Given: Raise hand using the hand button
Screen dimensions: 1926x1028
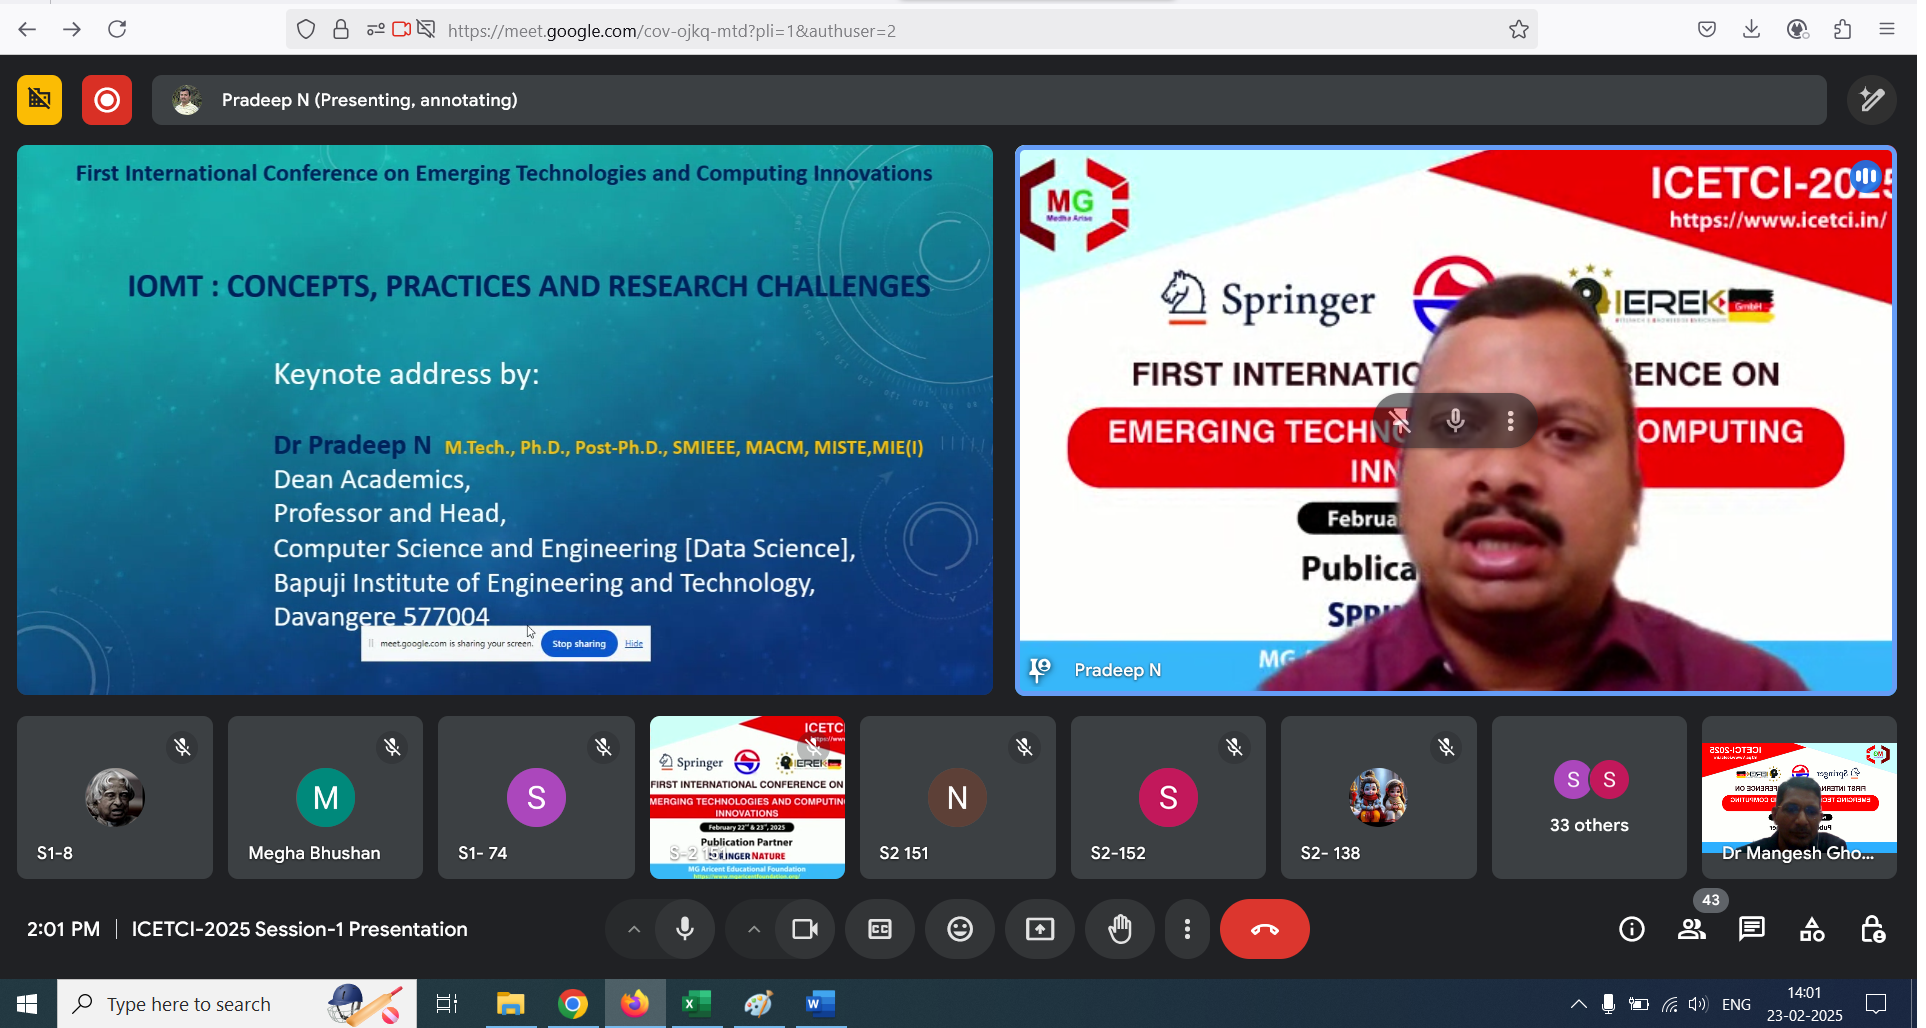Looking at the screenshot, I should coord(1120,929).
